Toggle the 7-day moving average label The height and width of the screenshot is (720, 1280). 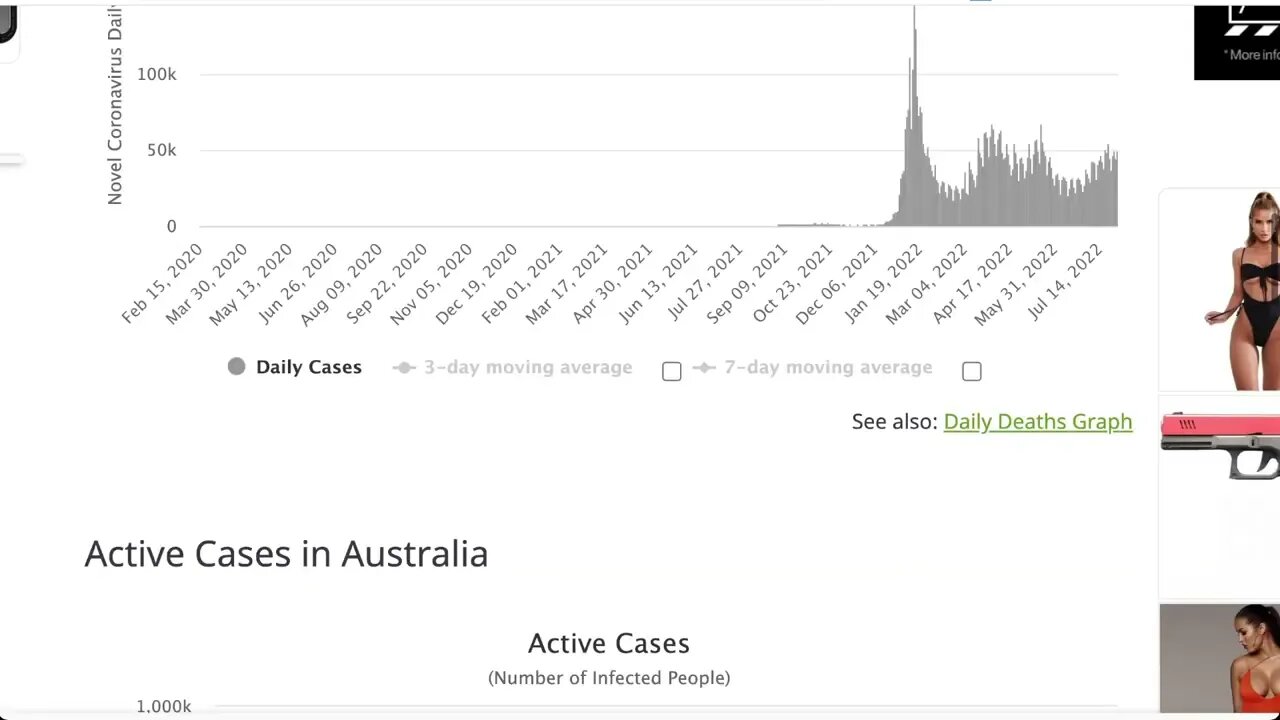(x=827, y=368)
